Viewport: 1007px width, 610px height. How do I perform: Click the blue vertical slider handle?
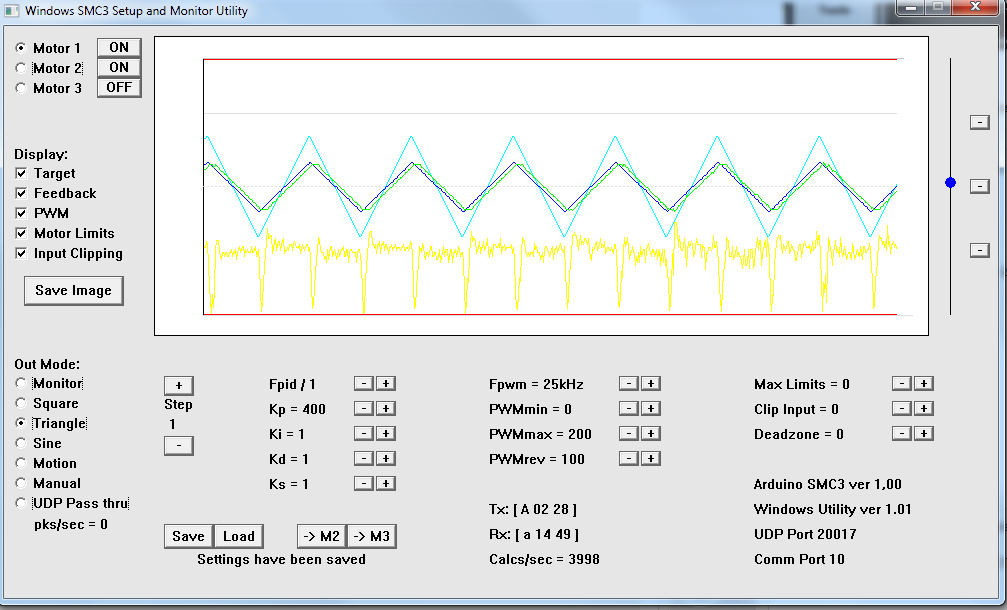[950, 182]
